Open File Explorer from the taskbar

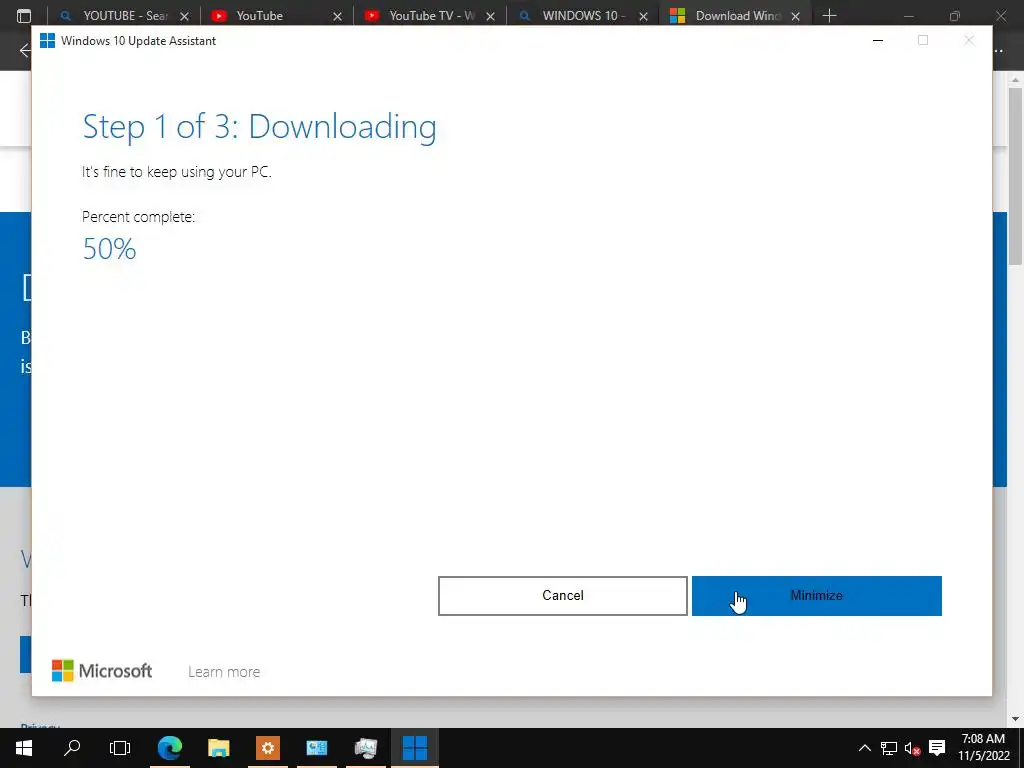click(x=219, y=748)
